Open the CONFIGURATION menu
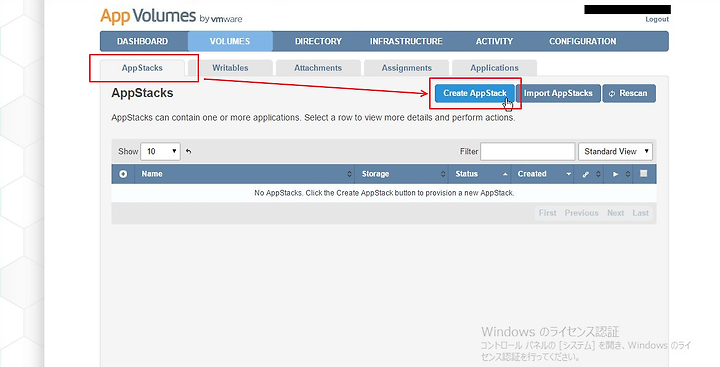 [x=582, y=41]
